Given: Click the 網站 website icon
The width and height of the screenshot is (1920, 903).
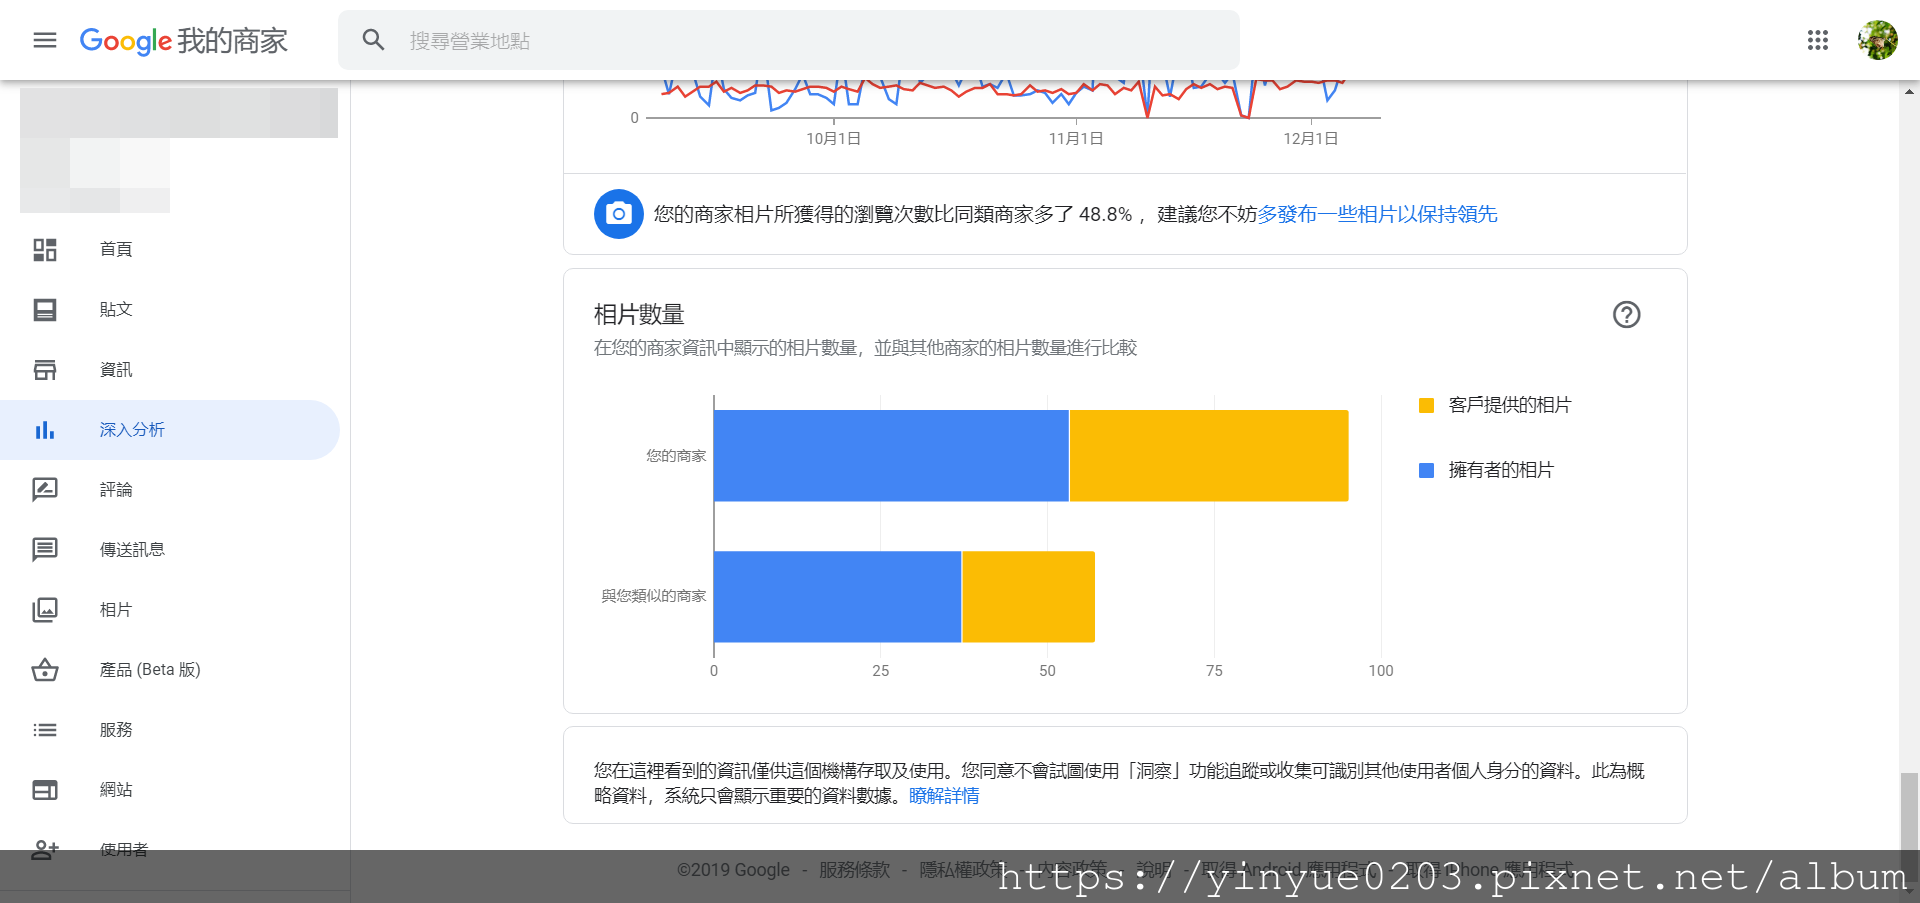Looking at the screenshot, I should pos(45,790).
